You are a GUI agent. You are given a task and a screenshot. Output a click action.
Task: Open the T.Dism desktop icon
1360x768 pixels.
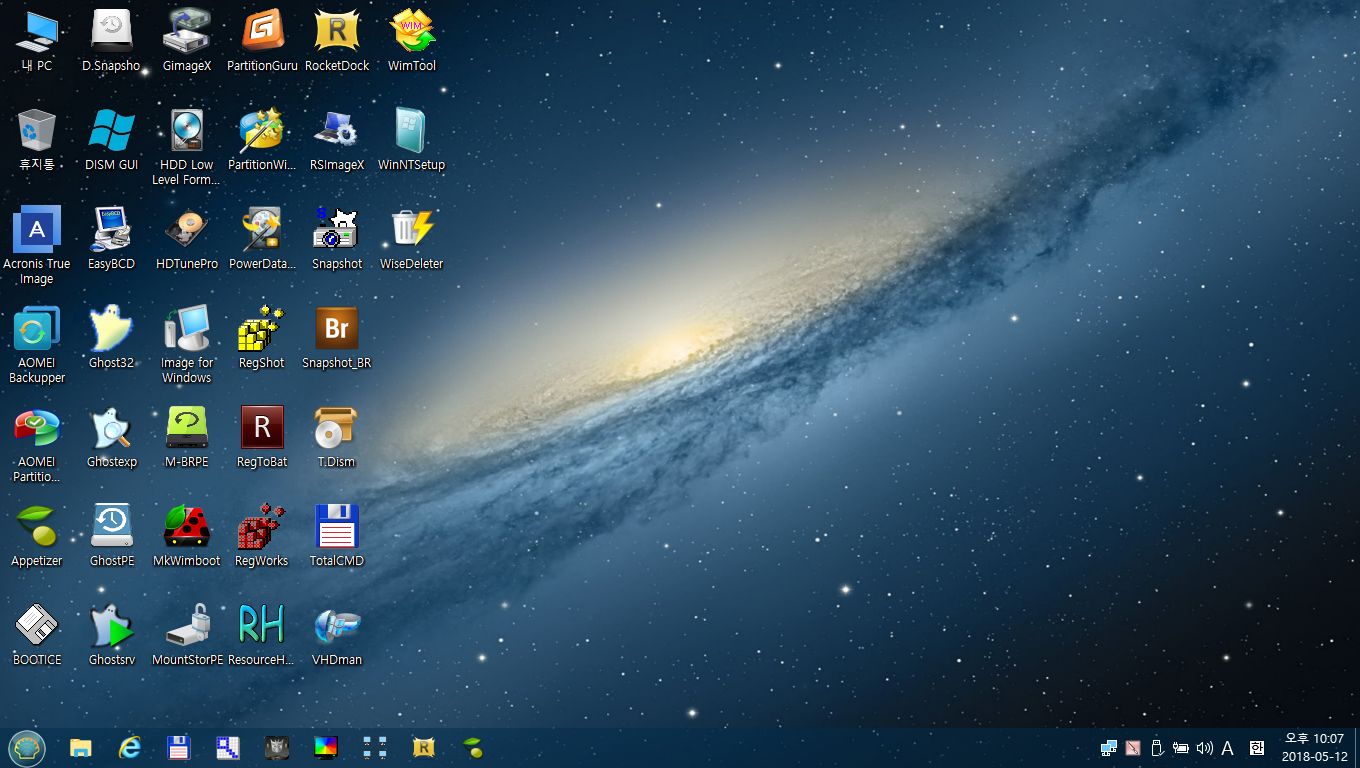pyautogui.click(x=337, y=437)
